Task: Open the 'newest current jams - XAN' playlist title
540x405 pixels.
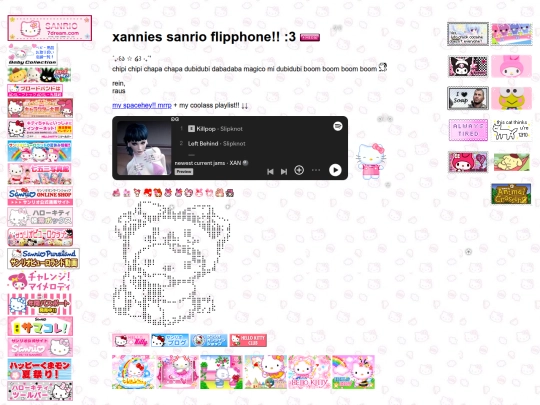Action: 208,163
